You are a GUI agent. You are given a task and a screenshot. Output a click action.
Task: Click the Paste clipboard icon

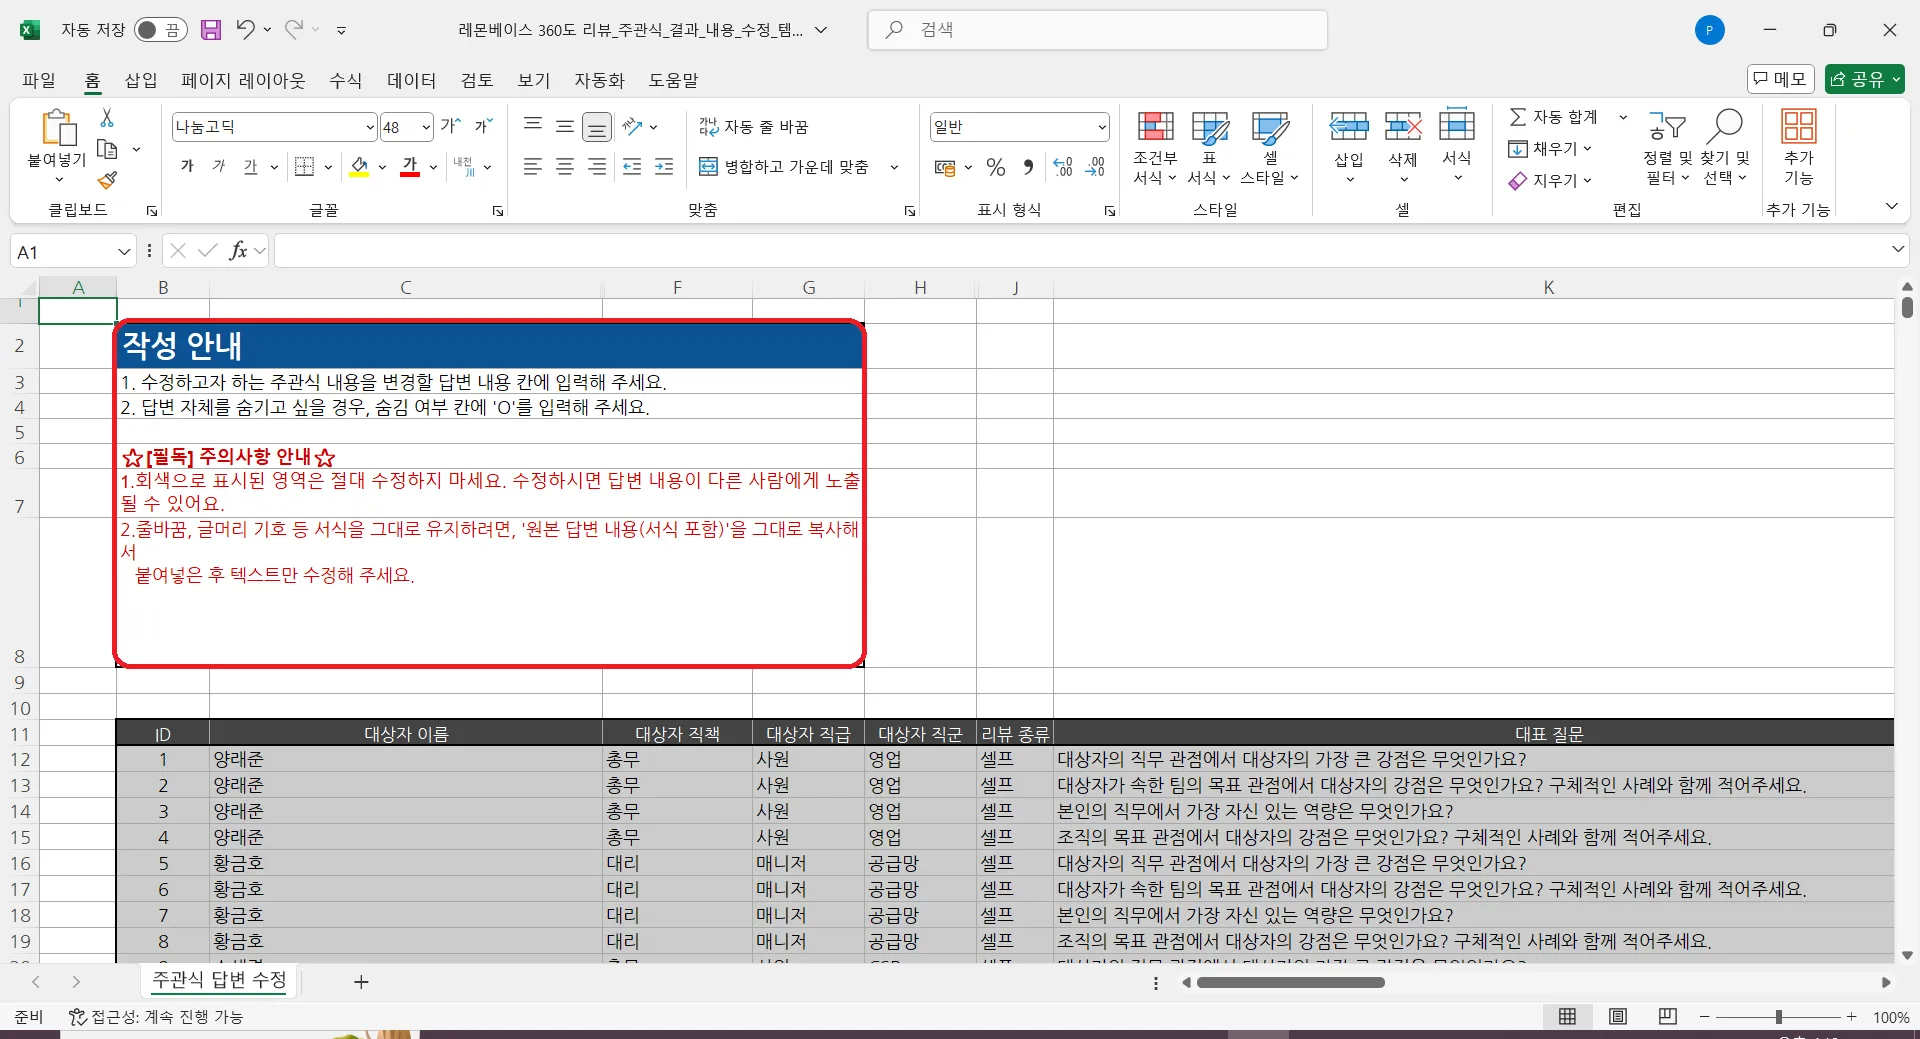point(58,128)
